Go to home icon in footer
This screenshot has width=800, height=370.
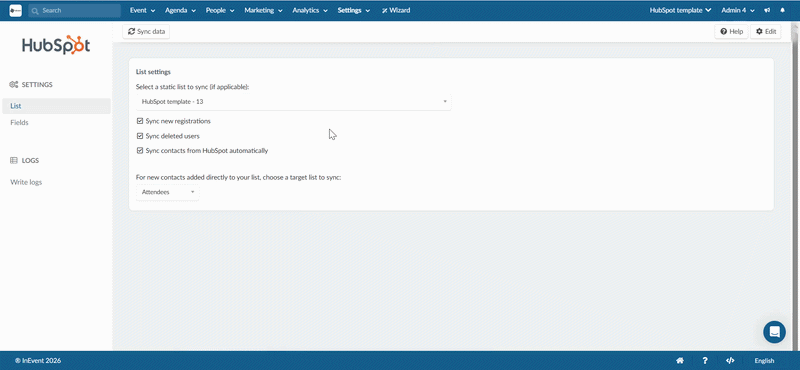coord(680,360)
